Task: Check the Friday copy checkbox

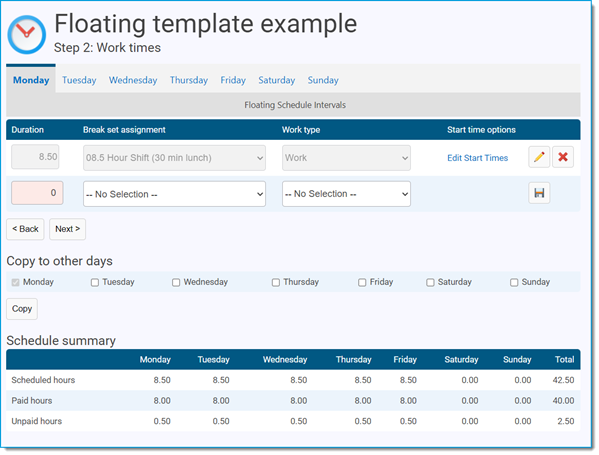Action: pos(362,282)
